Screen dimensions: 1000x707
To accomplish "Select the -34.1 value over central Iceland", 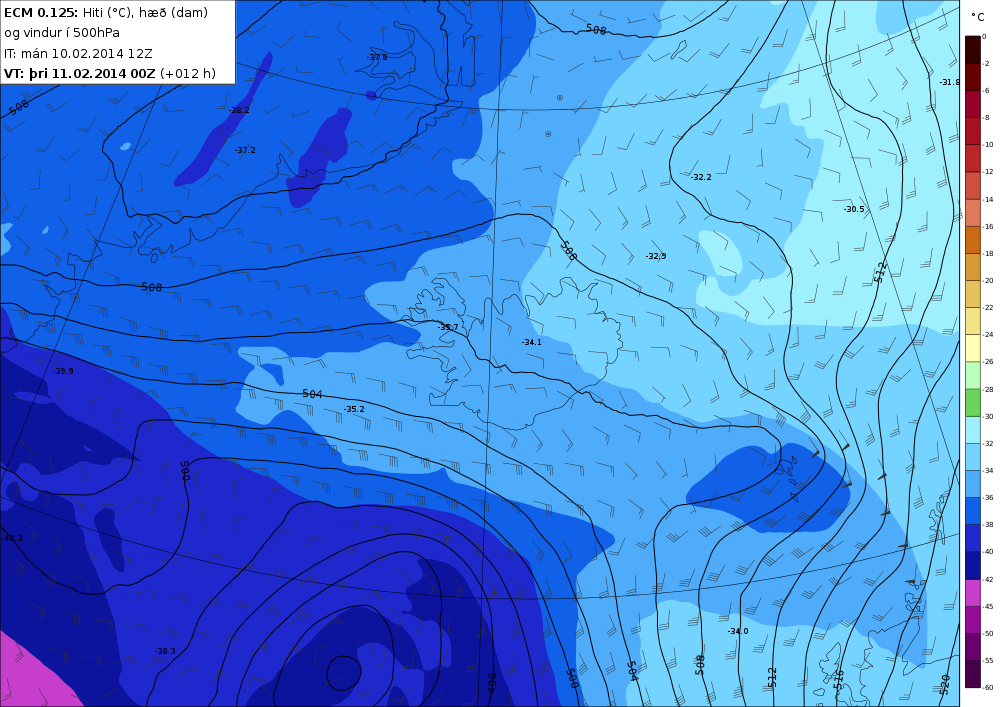I will coord(531,342).
